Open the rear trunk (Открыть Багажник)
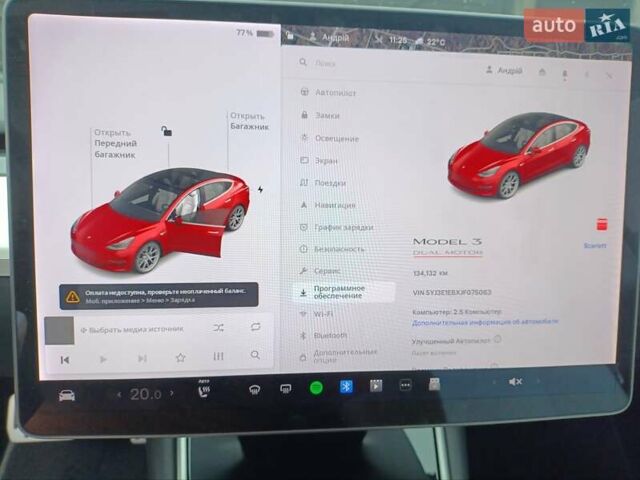The width and height of the screenshot is (640, 480). (x=249, y=121)
